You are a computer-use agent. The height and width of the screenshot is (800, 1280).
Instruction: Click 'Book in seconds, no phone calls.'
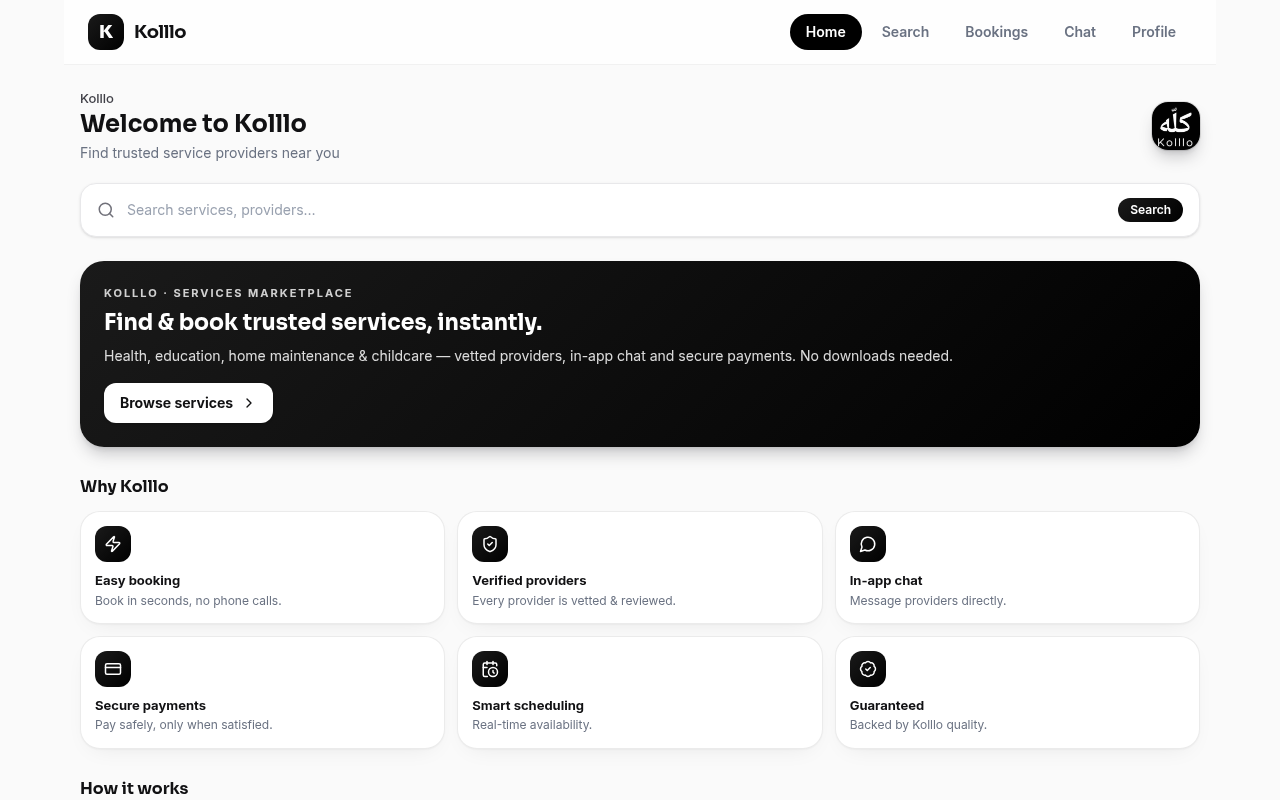tap(188, 601)
